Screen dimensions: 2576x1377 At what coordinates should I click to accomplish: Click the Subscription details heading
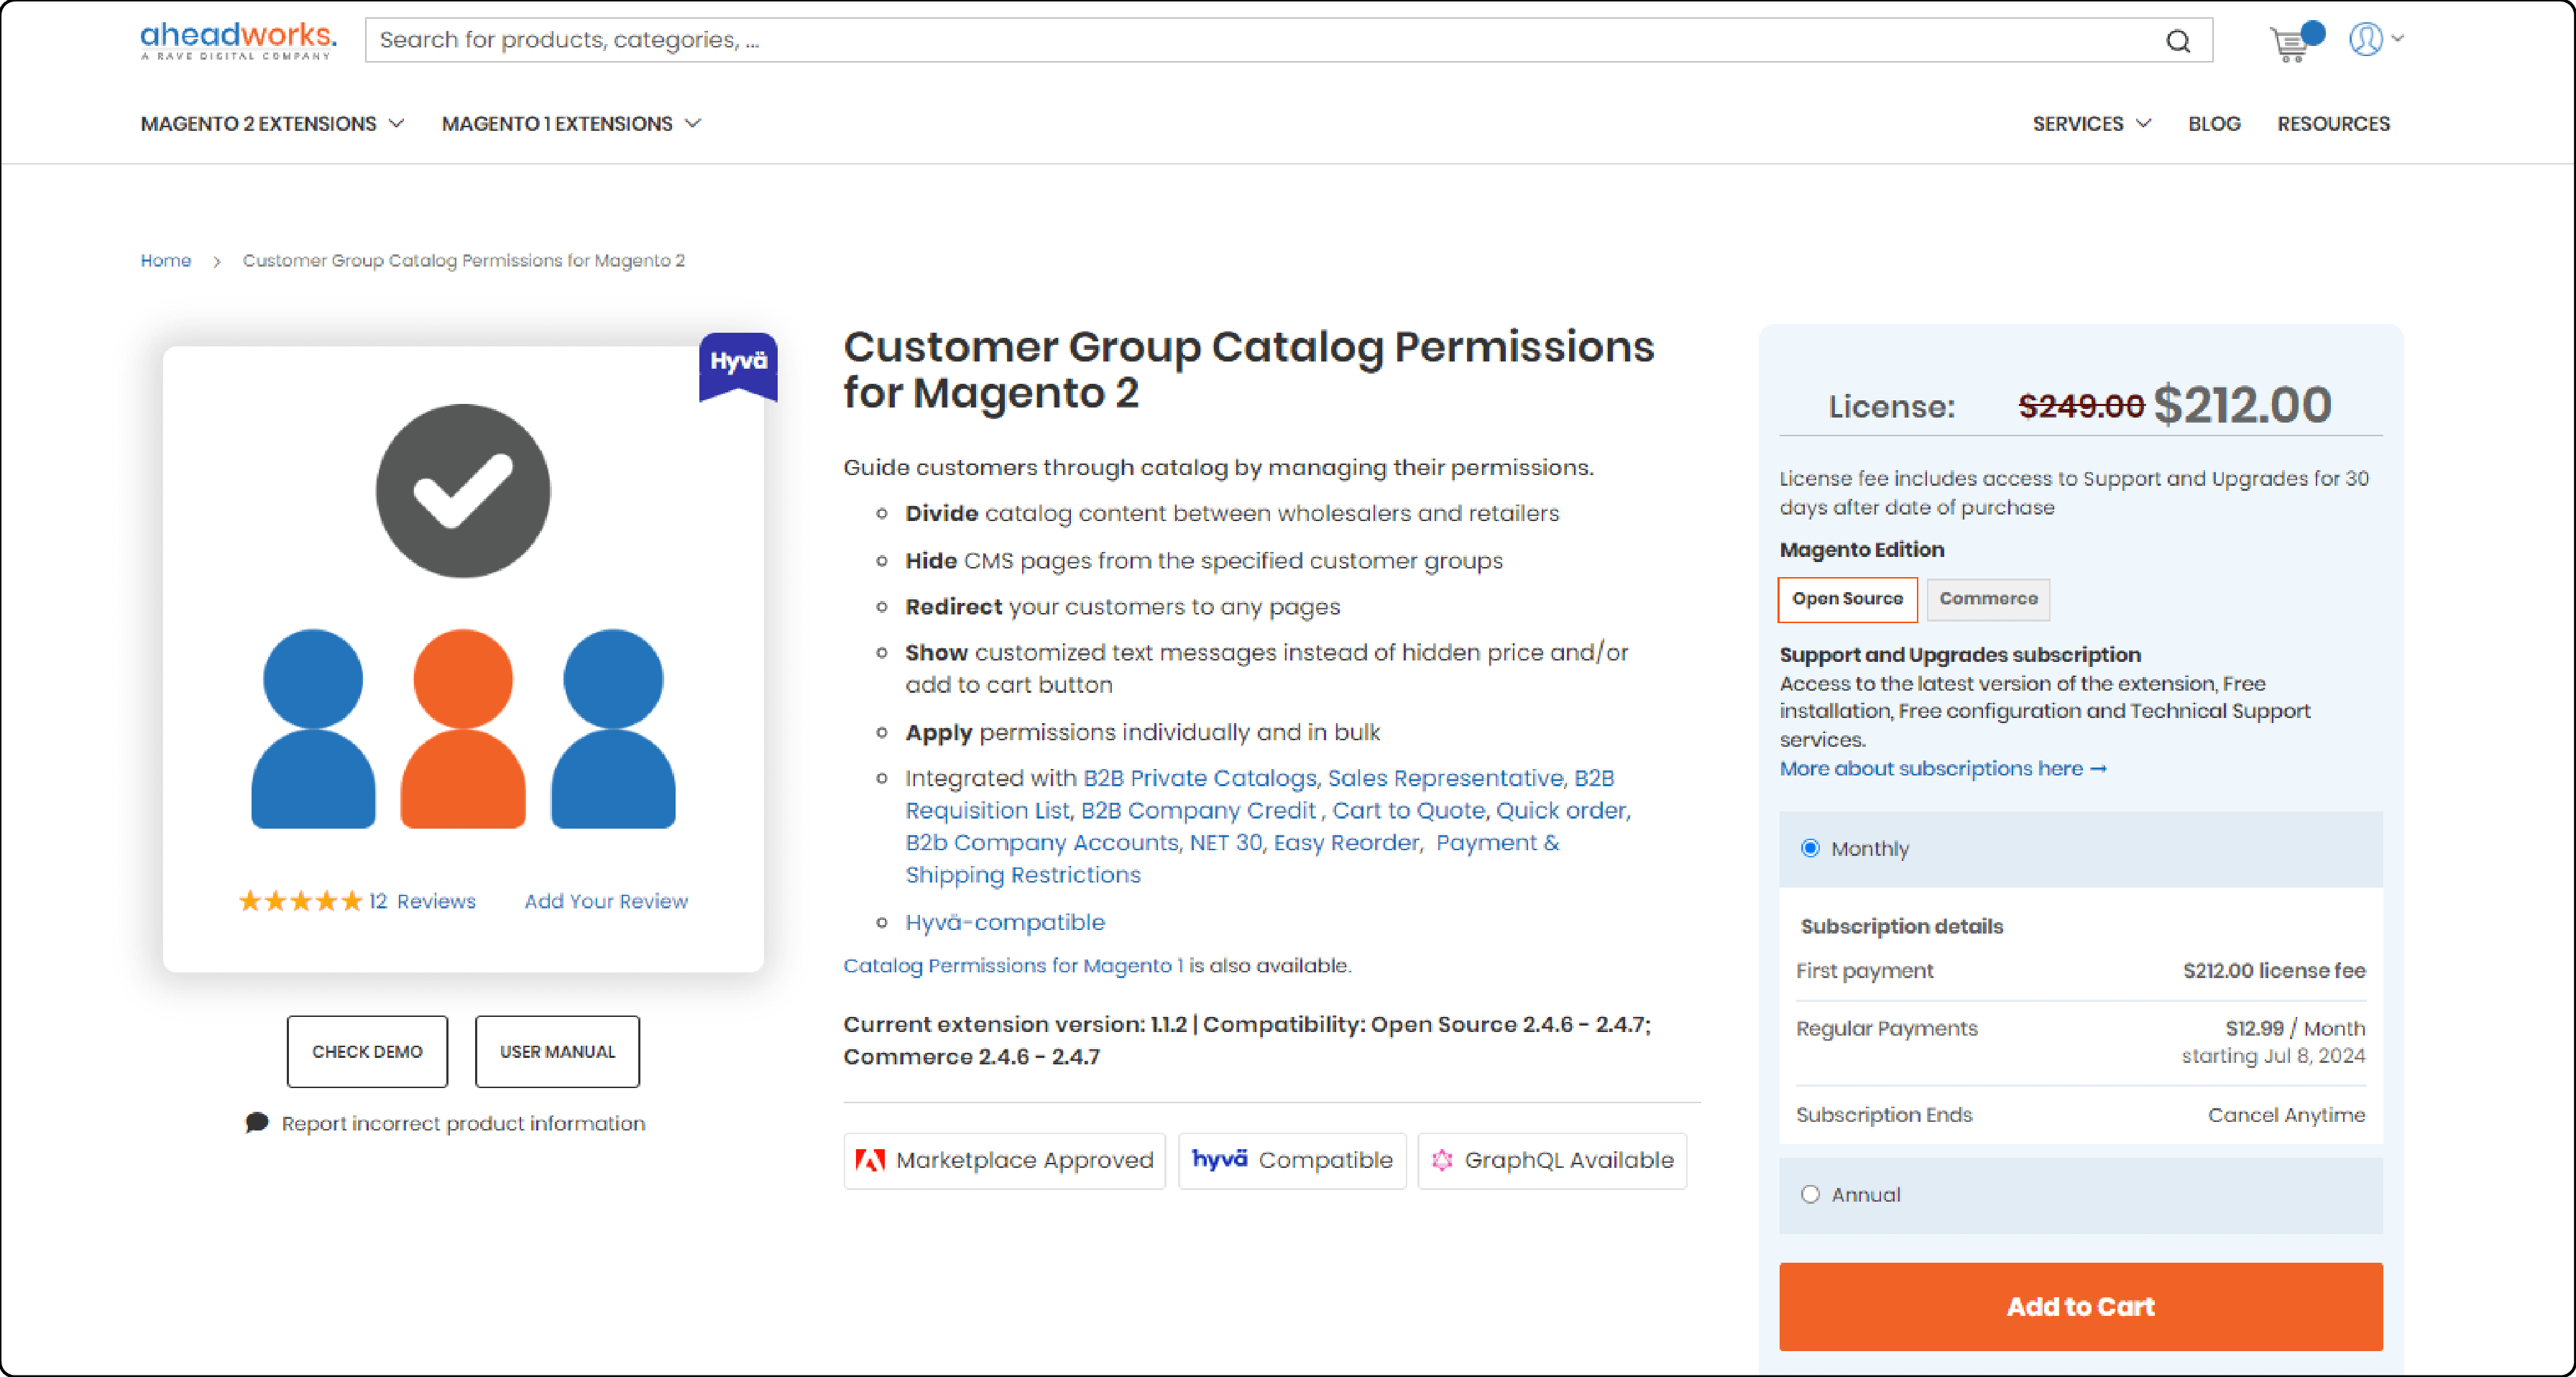click(1901, 926)
